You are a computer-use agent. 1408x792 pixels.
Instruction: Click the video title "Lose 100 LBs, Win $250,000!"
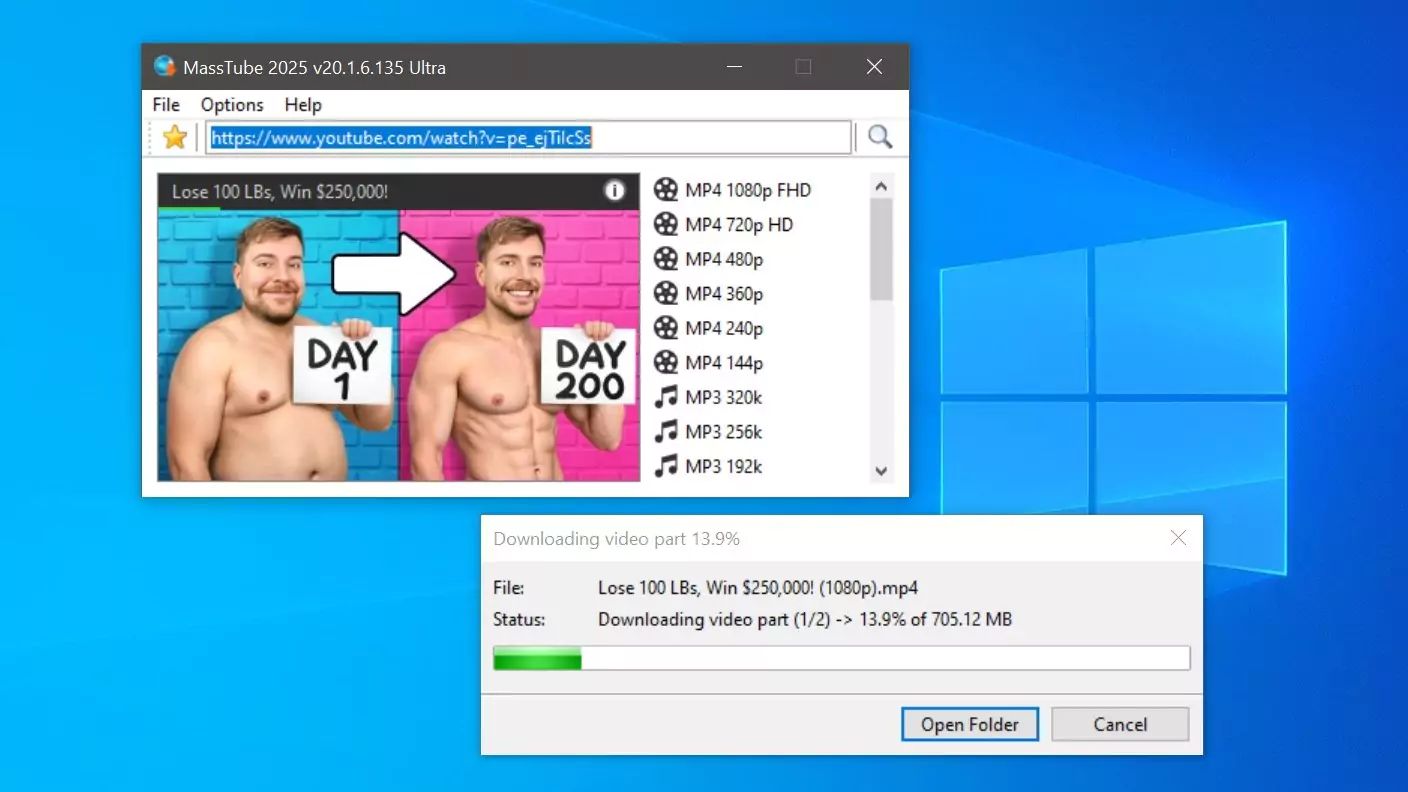tap(280, 191)
